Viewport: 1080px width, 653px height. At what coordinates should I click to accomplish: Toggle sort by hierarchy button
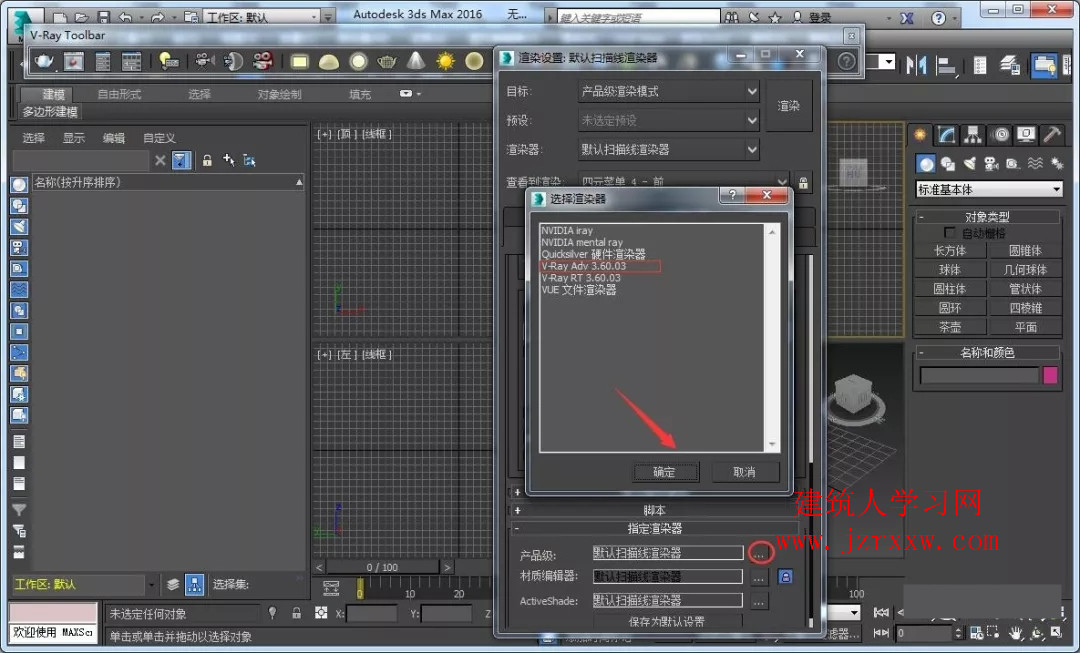point(195,585)
